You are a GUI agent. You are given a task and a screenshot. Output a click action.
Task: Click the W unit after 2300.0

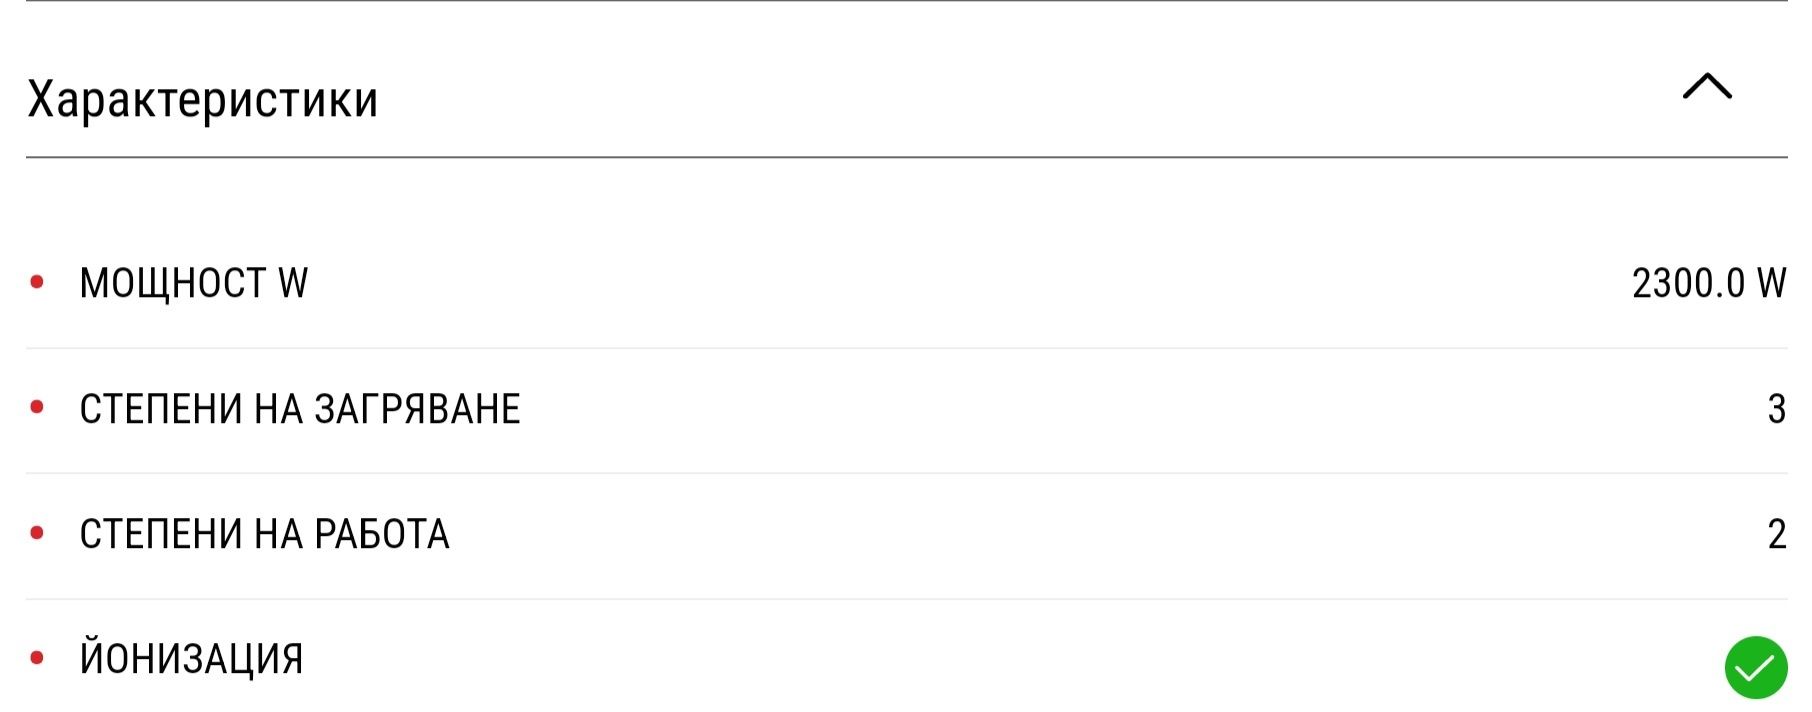pyautogui.click(x=1772, y=283)
